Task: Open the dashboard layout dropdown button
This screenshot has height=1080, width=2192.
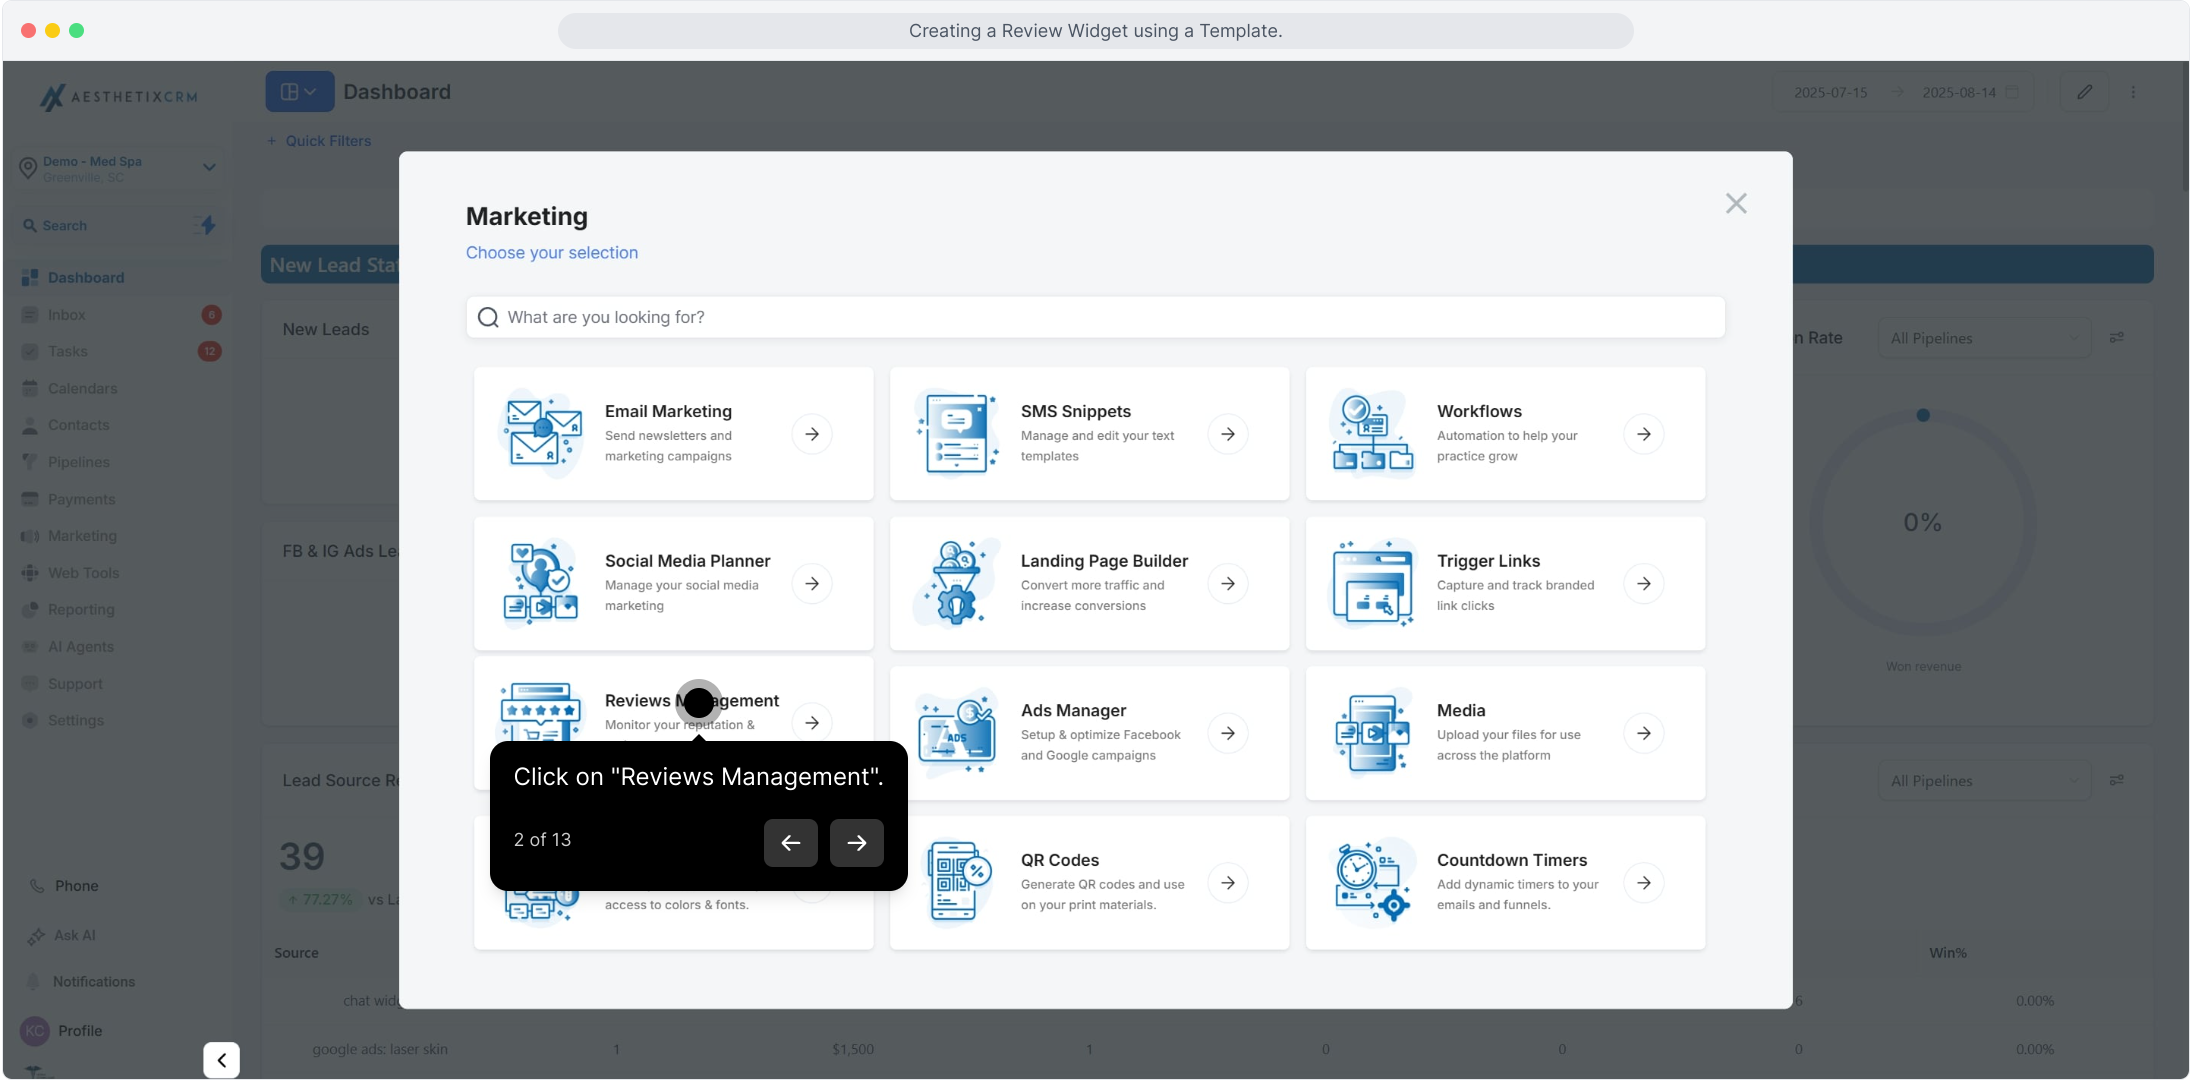Action: click(x=299, y=92)
